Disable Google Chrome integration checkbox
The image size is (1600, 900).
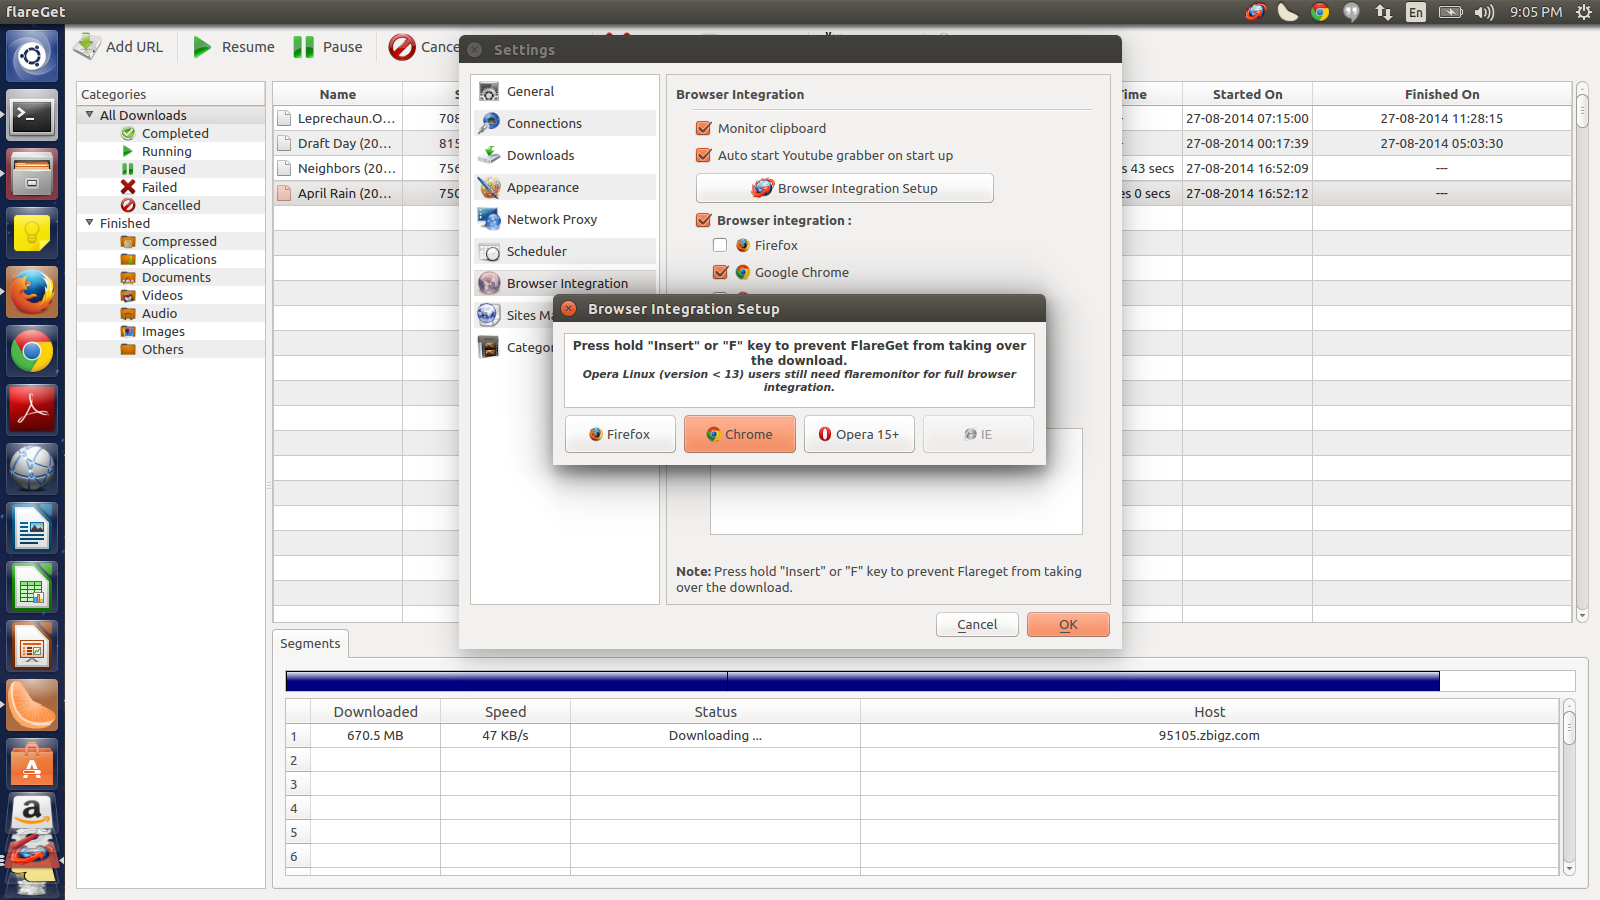(720, 272)
